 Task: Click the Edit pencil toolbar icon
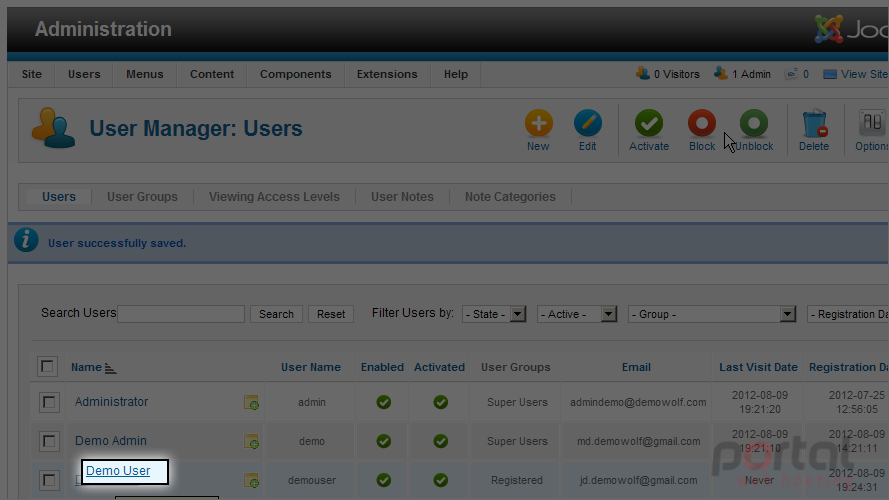point(588,124)
